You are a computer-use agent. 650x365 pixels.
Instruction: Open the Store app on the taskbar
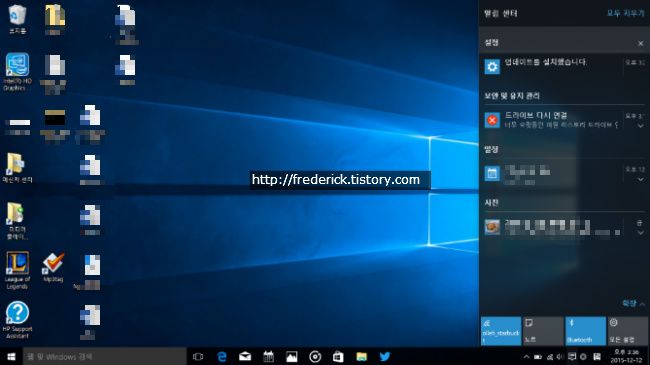click(x=338, y=357)
